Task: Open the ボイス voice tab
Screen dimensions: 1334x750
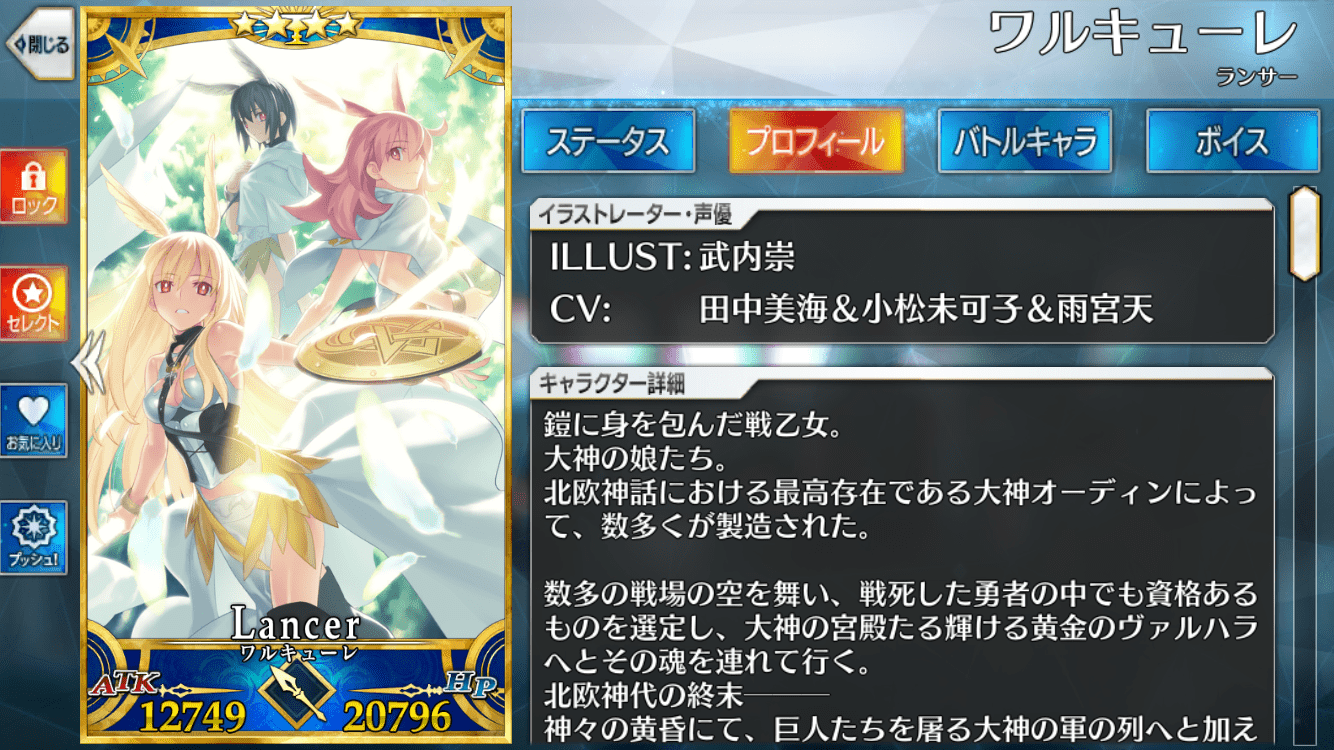Action: (x=1233, y=141)
